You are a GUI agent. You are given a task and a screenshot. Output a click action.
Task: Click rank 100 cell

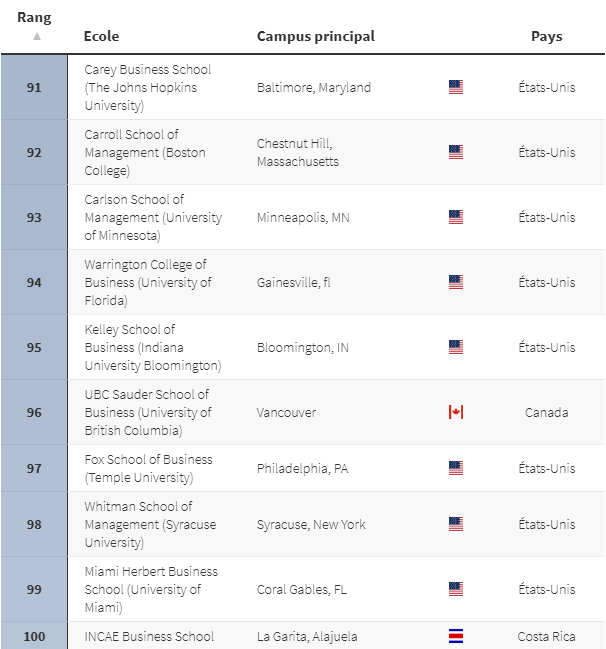tap(34, 636)
